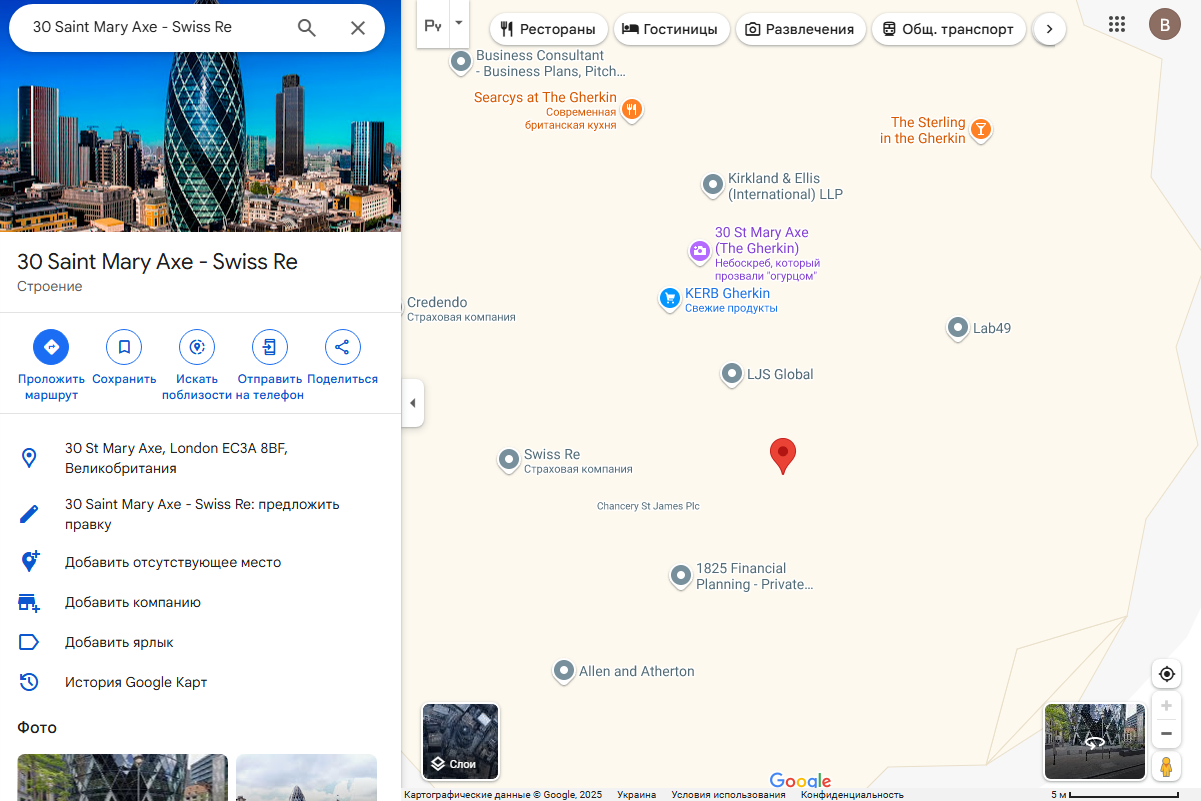Open the first photo under Фото
The image size is (1201, 801).
click(122, 777)
